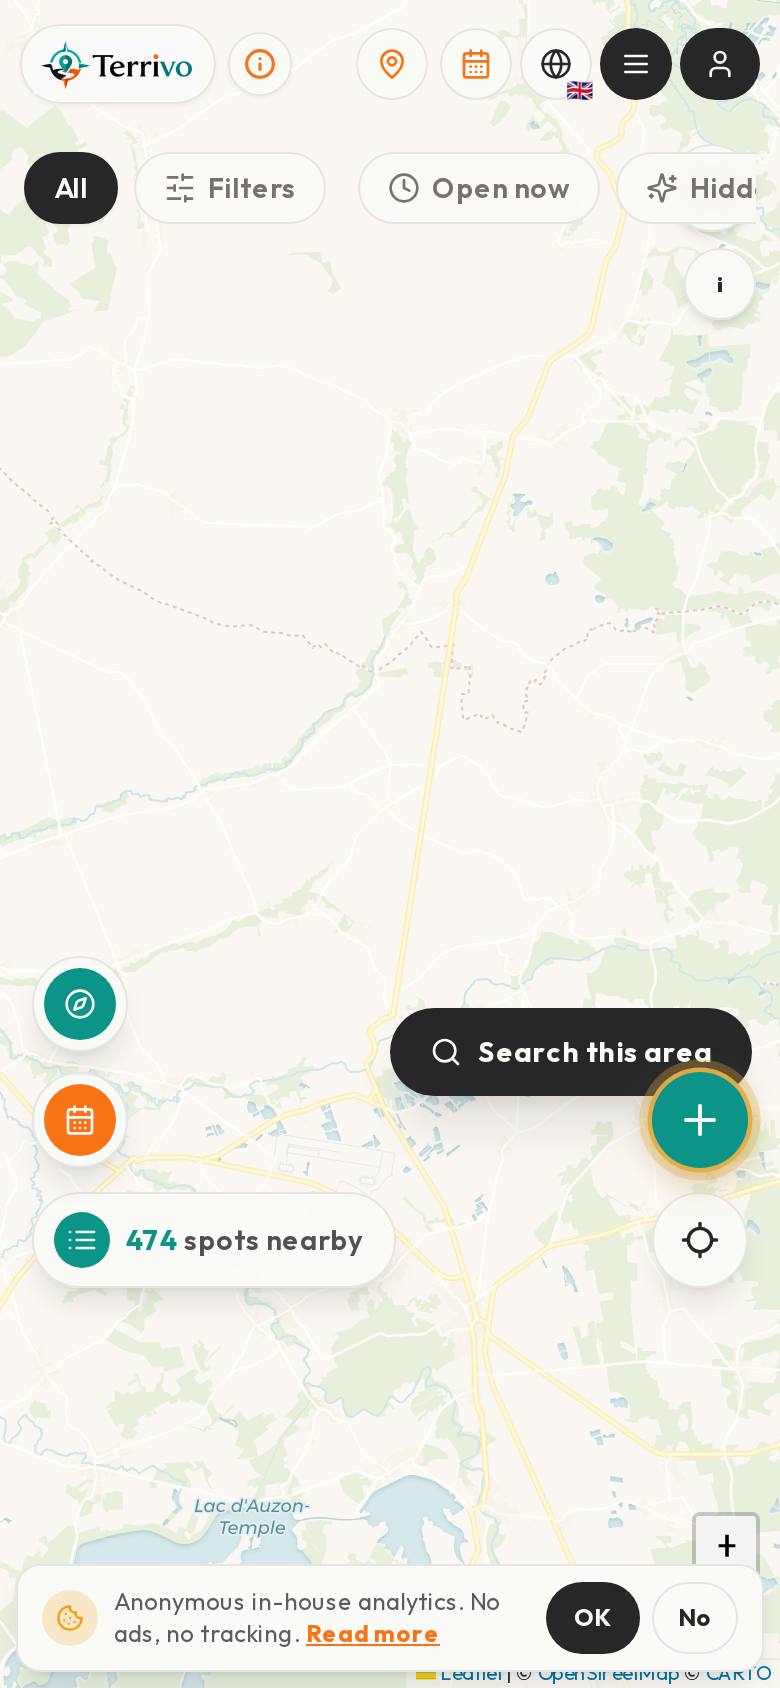The image size is (780, 1688).
Task: Open the Filters panel
Action: point(230,188)
